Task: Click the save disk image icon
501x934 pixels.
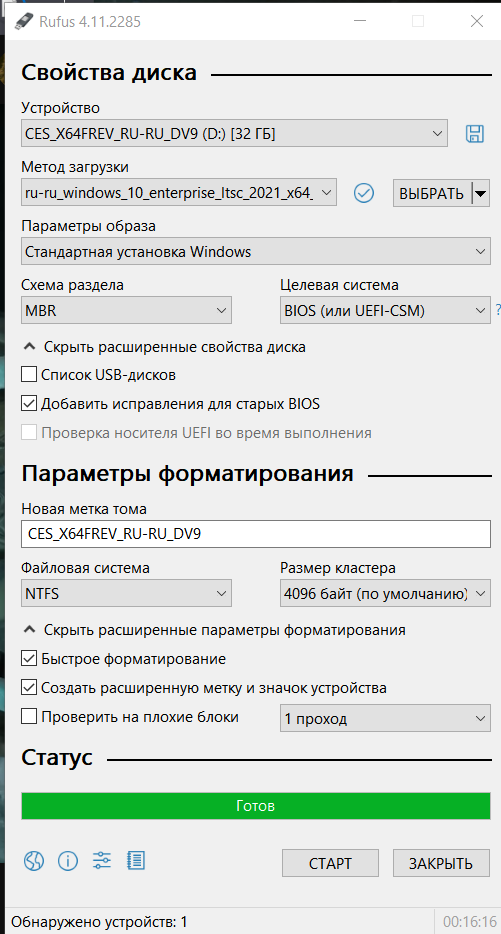Action: (475, 133)
